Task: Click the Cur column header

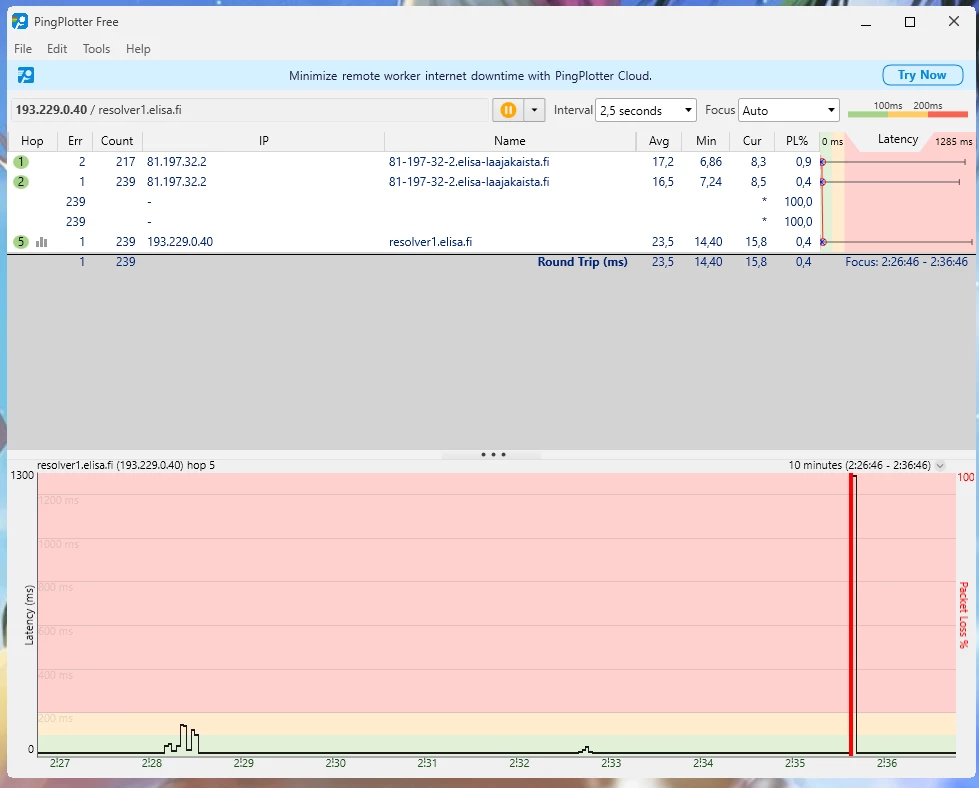Action: pyautogui.click(x=752, y=141)
